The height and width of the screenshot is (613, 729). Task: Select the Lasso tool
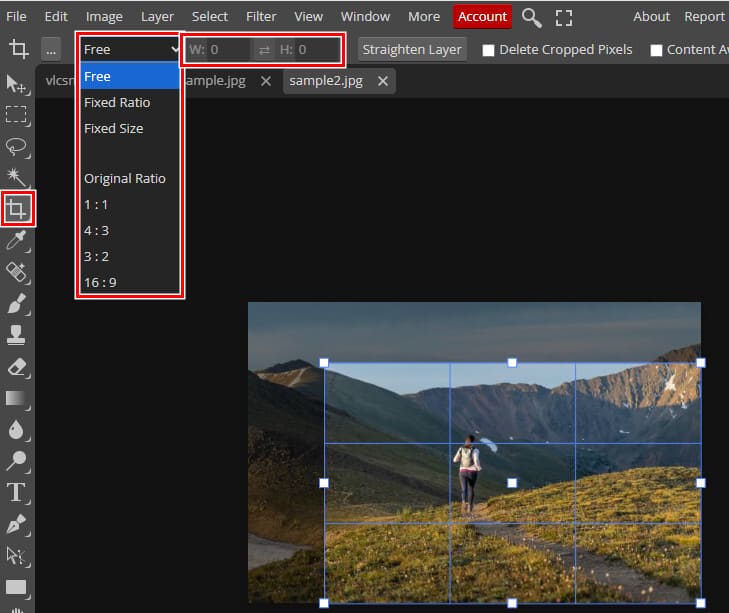(17, 147)
